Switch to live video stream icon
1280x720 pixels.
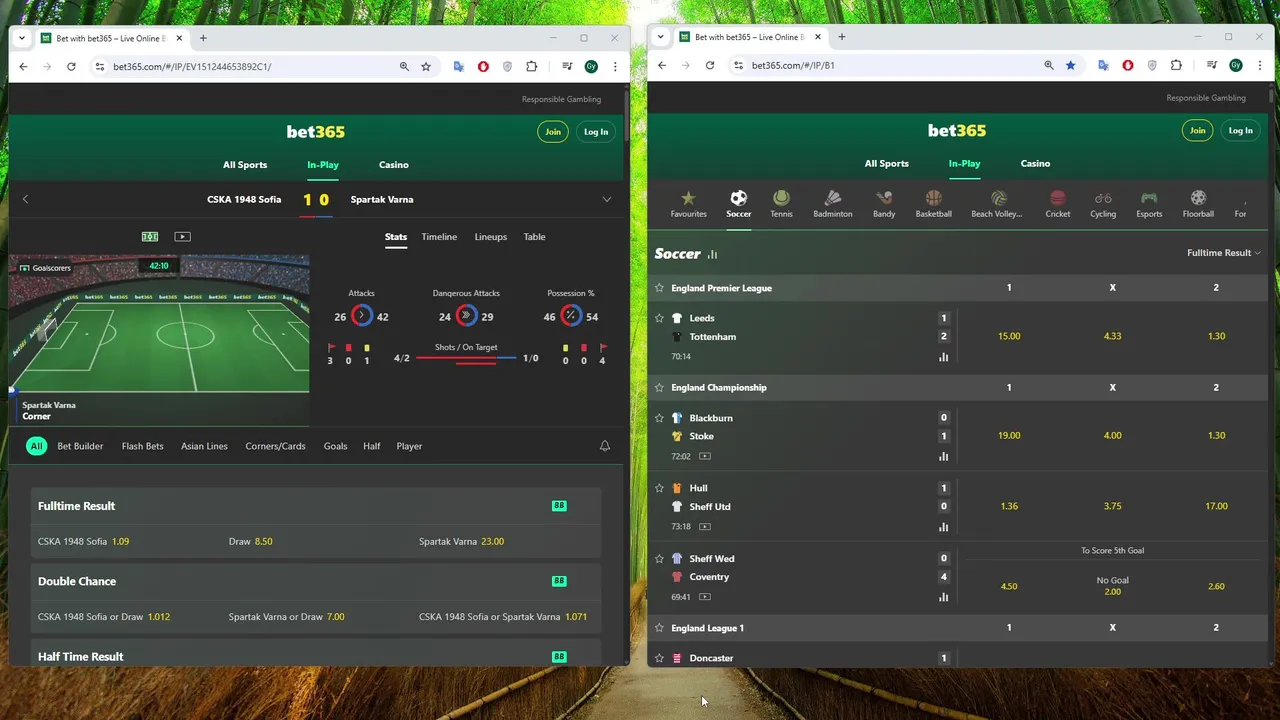coord(182,237)
